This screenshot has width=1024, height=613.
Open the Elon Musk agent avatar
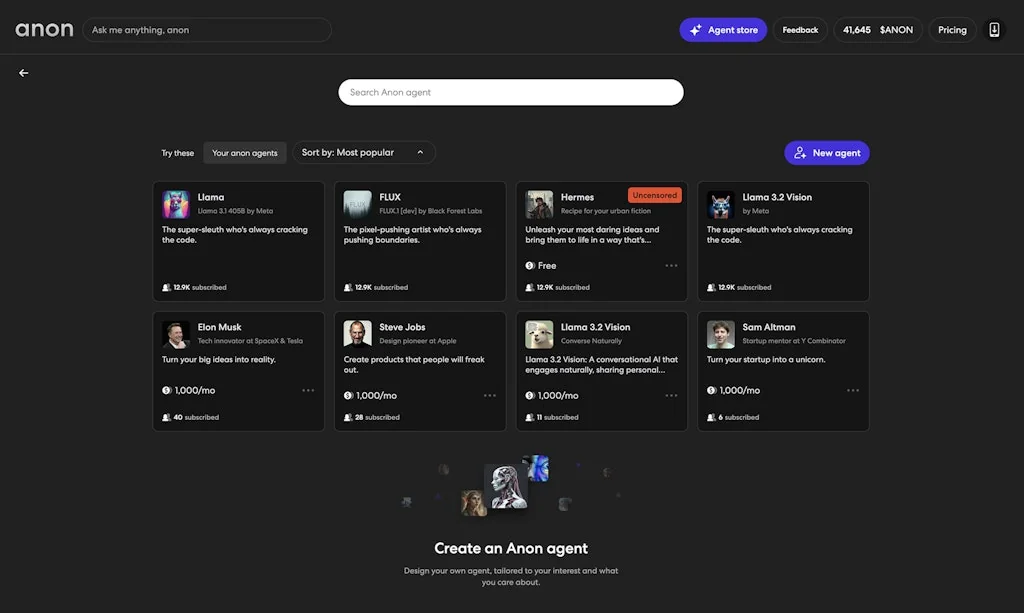(175, 334)
